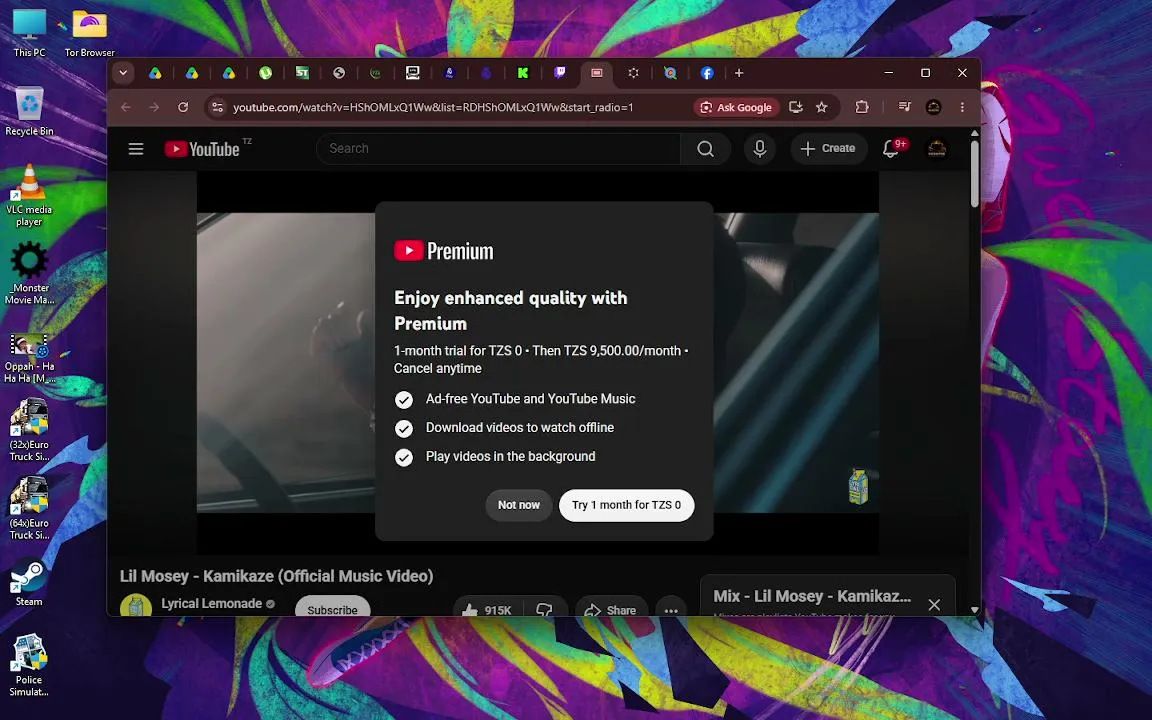This screenshot has height=720, width=1152.
Task: Select the (32x)Euro Truck Si... desktop icon
Action: pos(29,431)
